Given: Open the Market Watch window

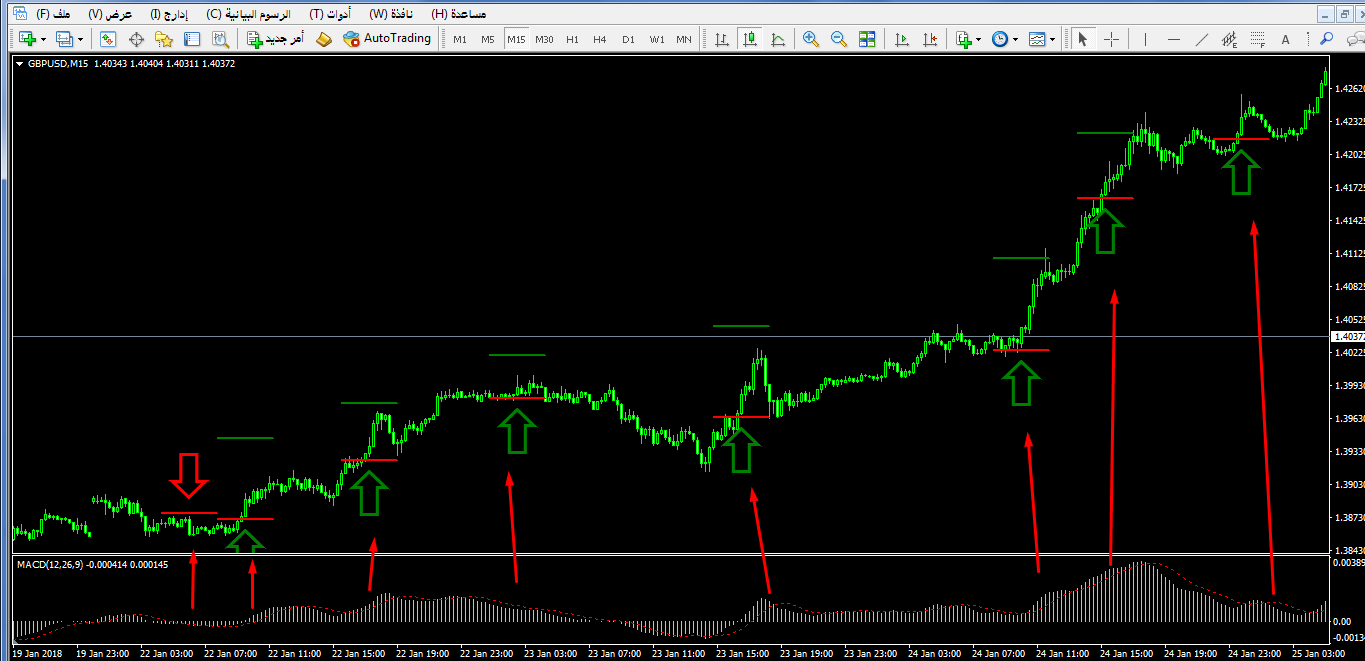Looking at the screenshot, I should click(x=108, y=39).
